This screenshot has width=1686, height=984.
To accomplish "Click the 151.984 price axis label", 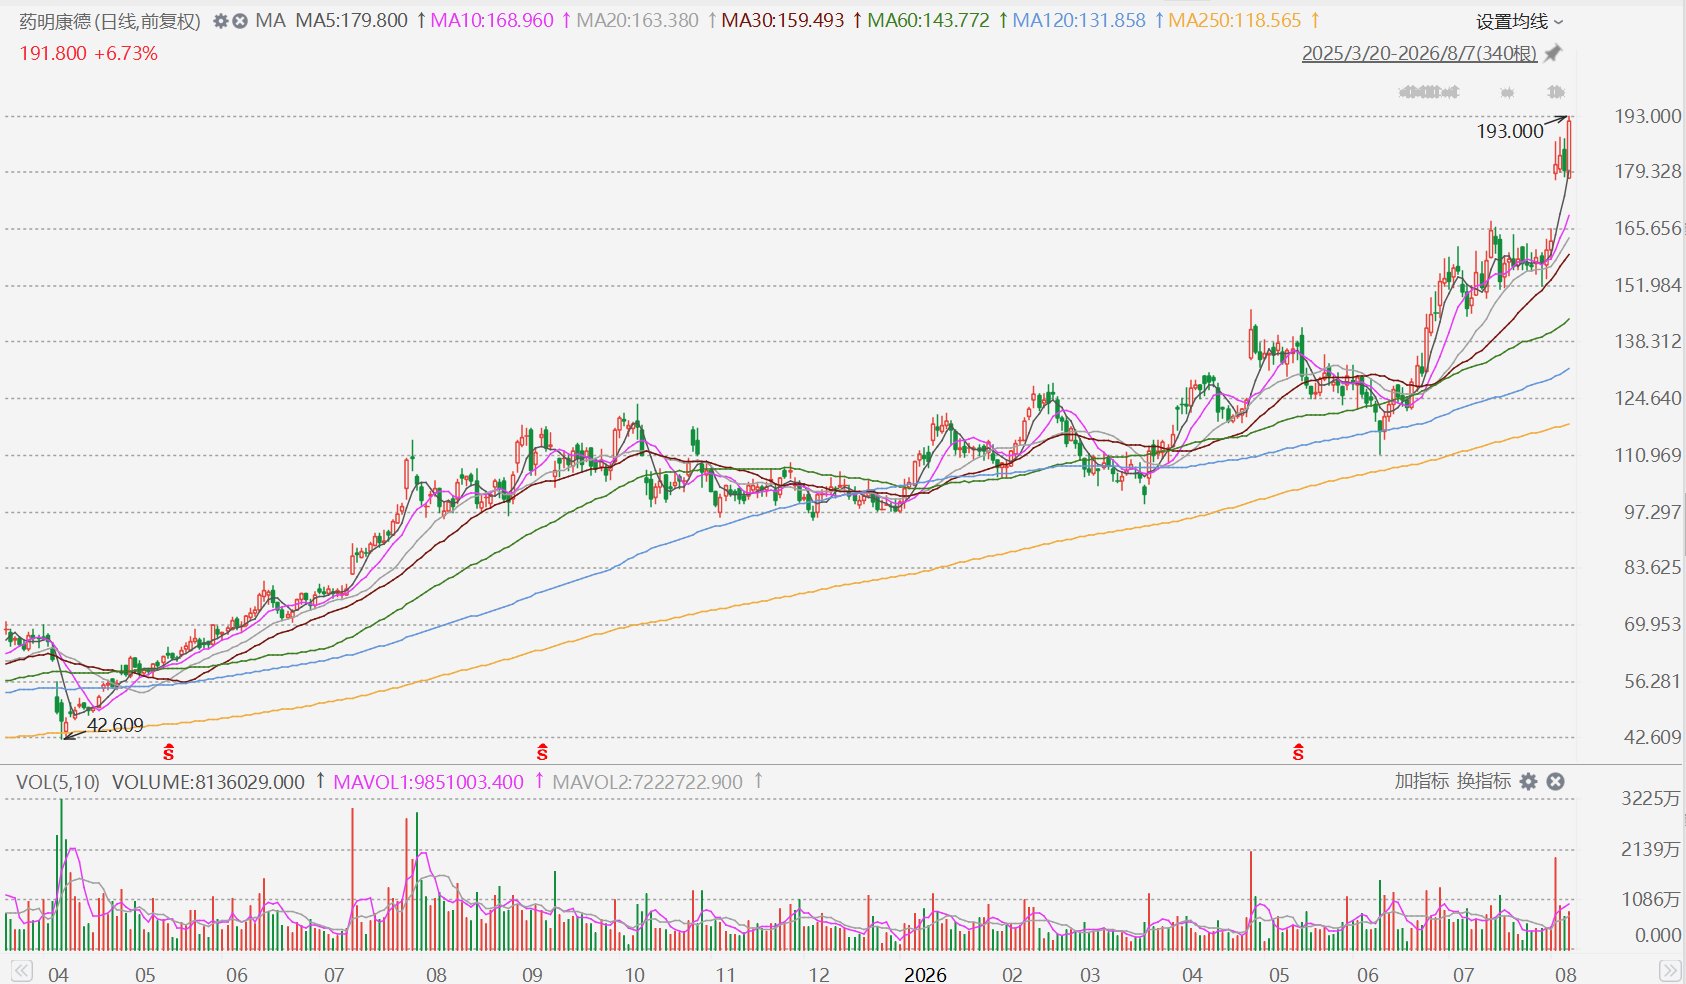I will pos(1648,285).
